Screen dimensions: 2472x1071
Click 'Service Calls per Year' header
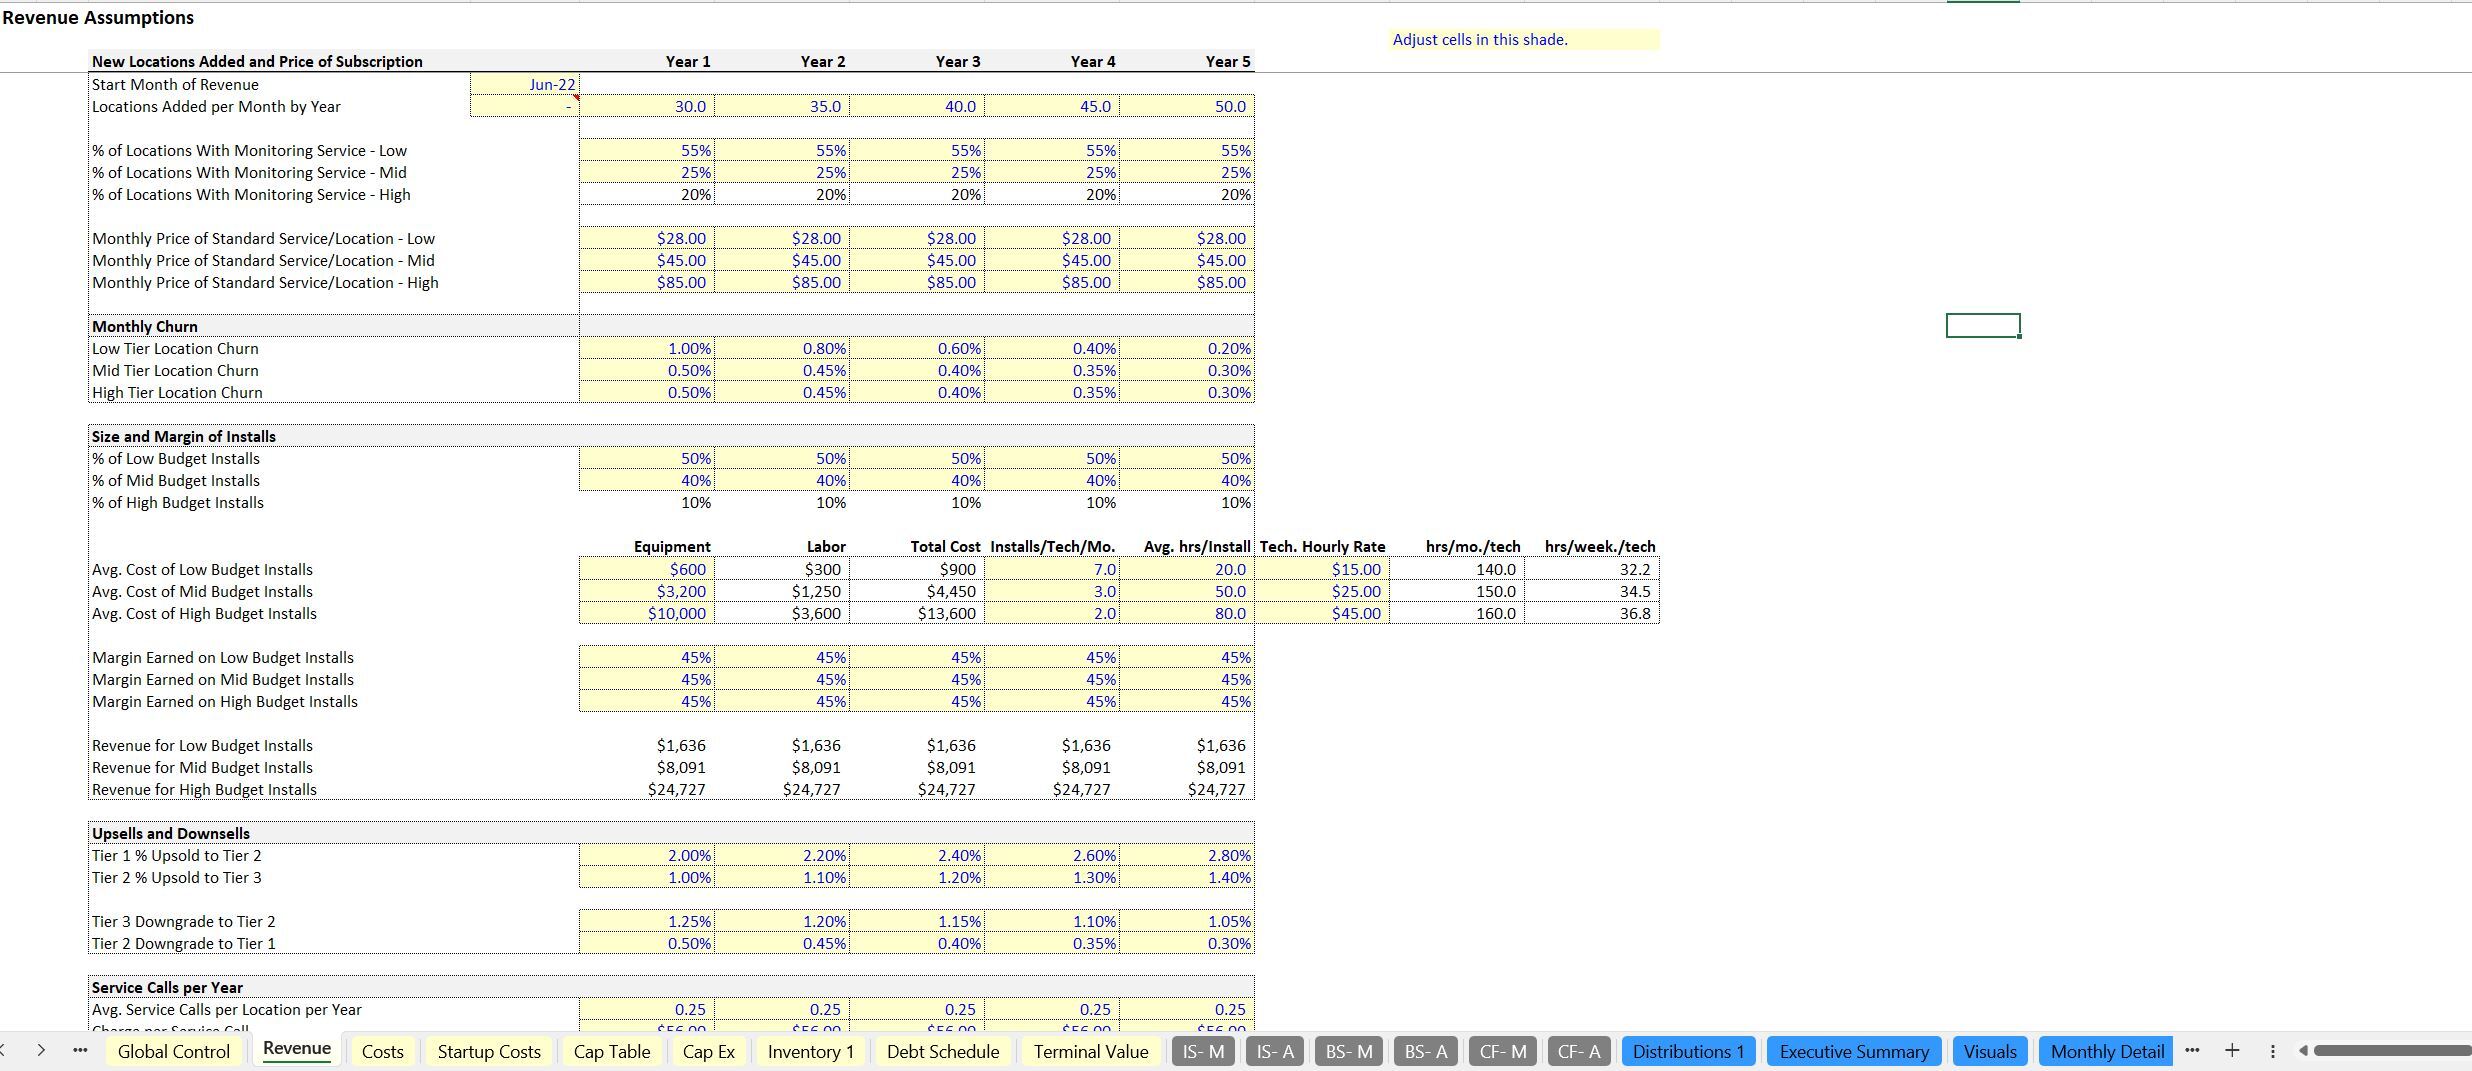coord(168,987)
